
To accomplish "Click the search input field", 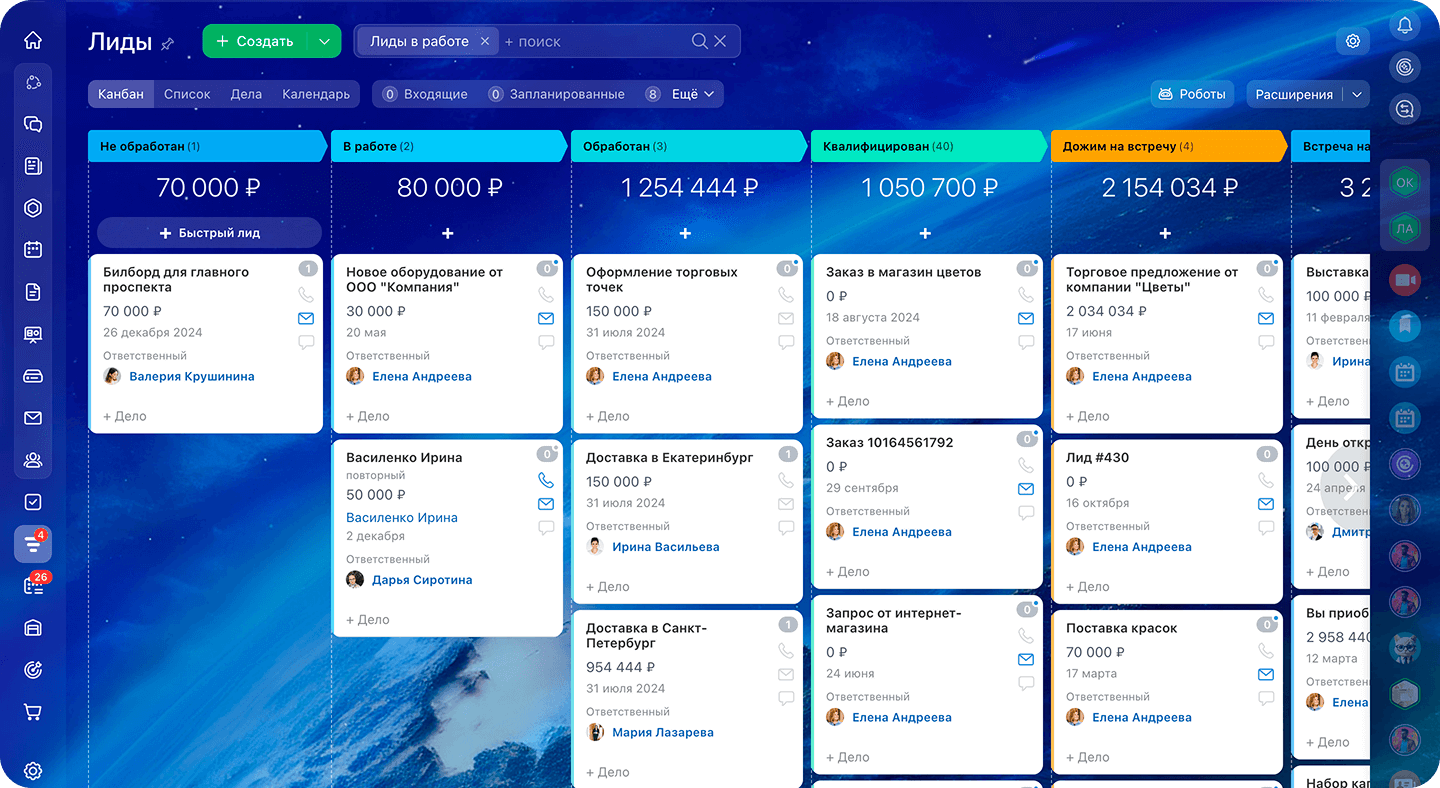I will (595, 42).
